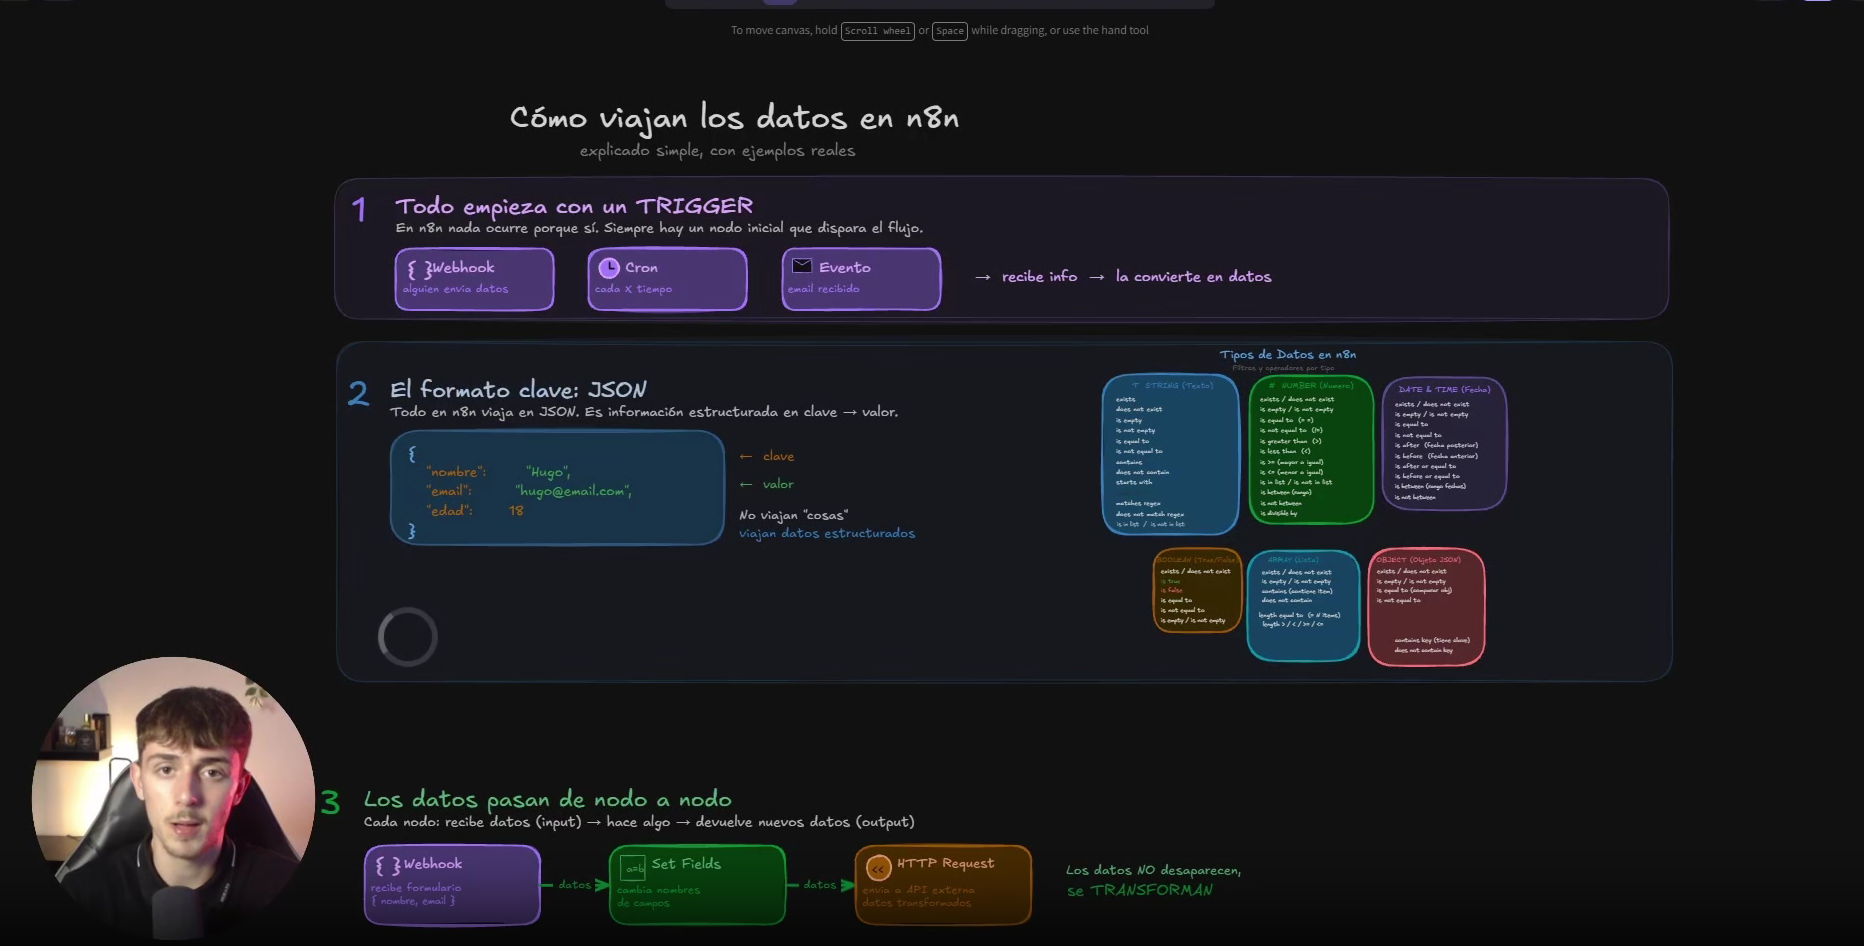
Task: Click the braces icon in the purple 'recibe formulario' node
Action: pos(388,866)
